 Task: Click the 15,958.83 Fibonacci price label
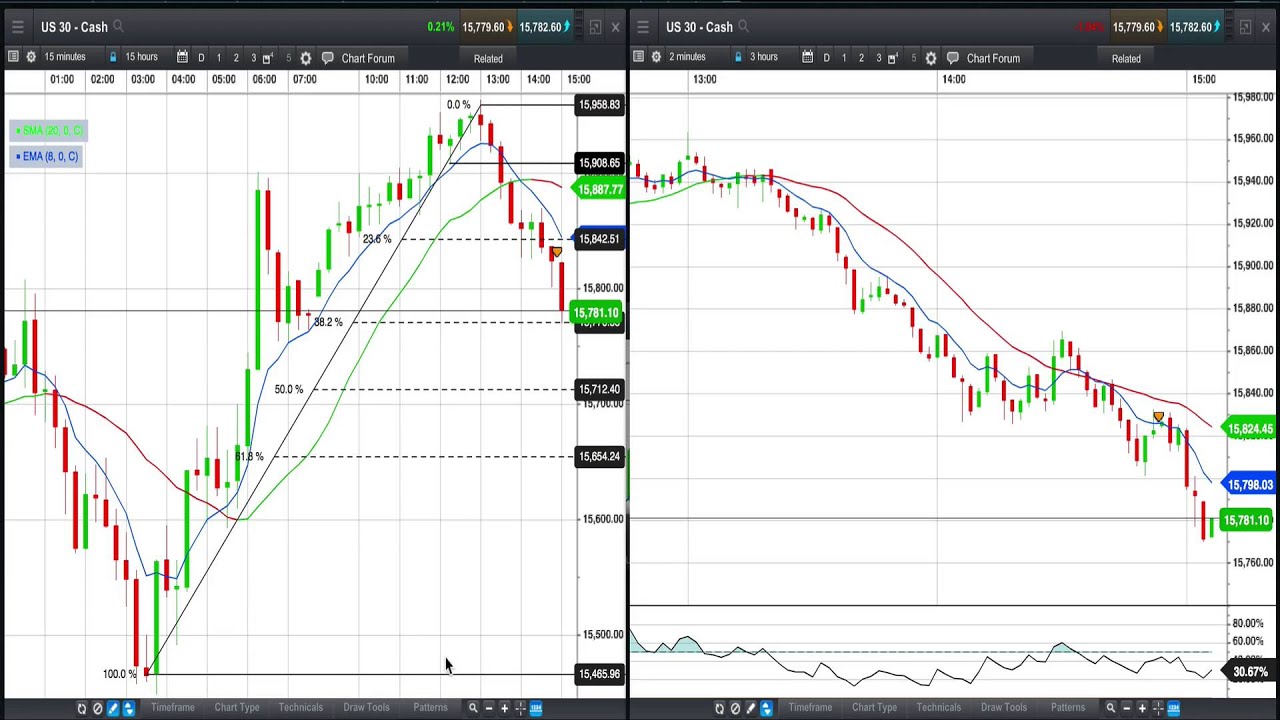pos(599,104)
